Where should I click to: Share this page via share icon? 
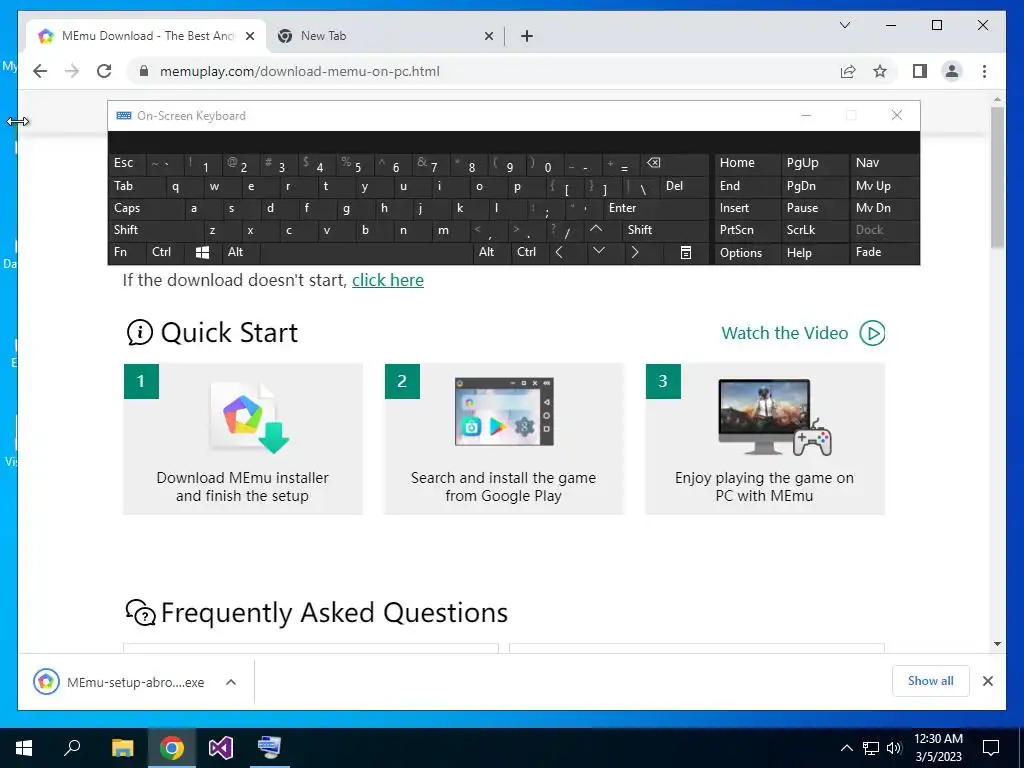click(848, 71)
